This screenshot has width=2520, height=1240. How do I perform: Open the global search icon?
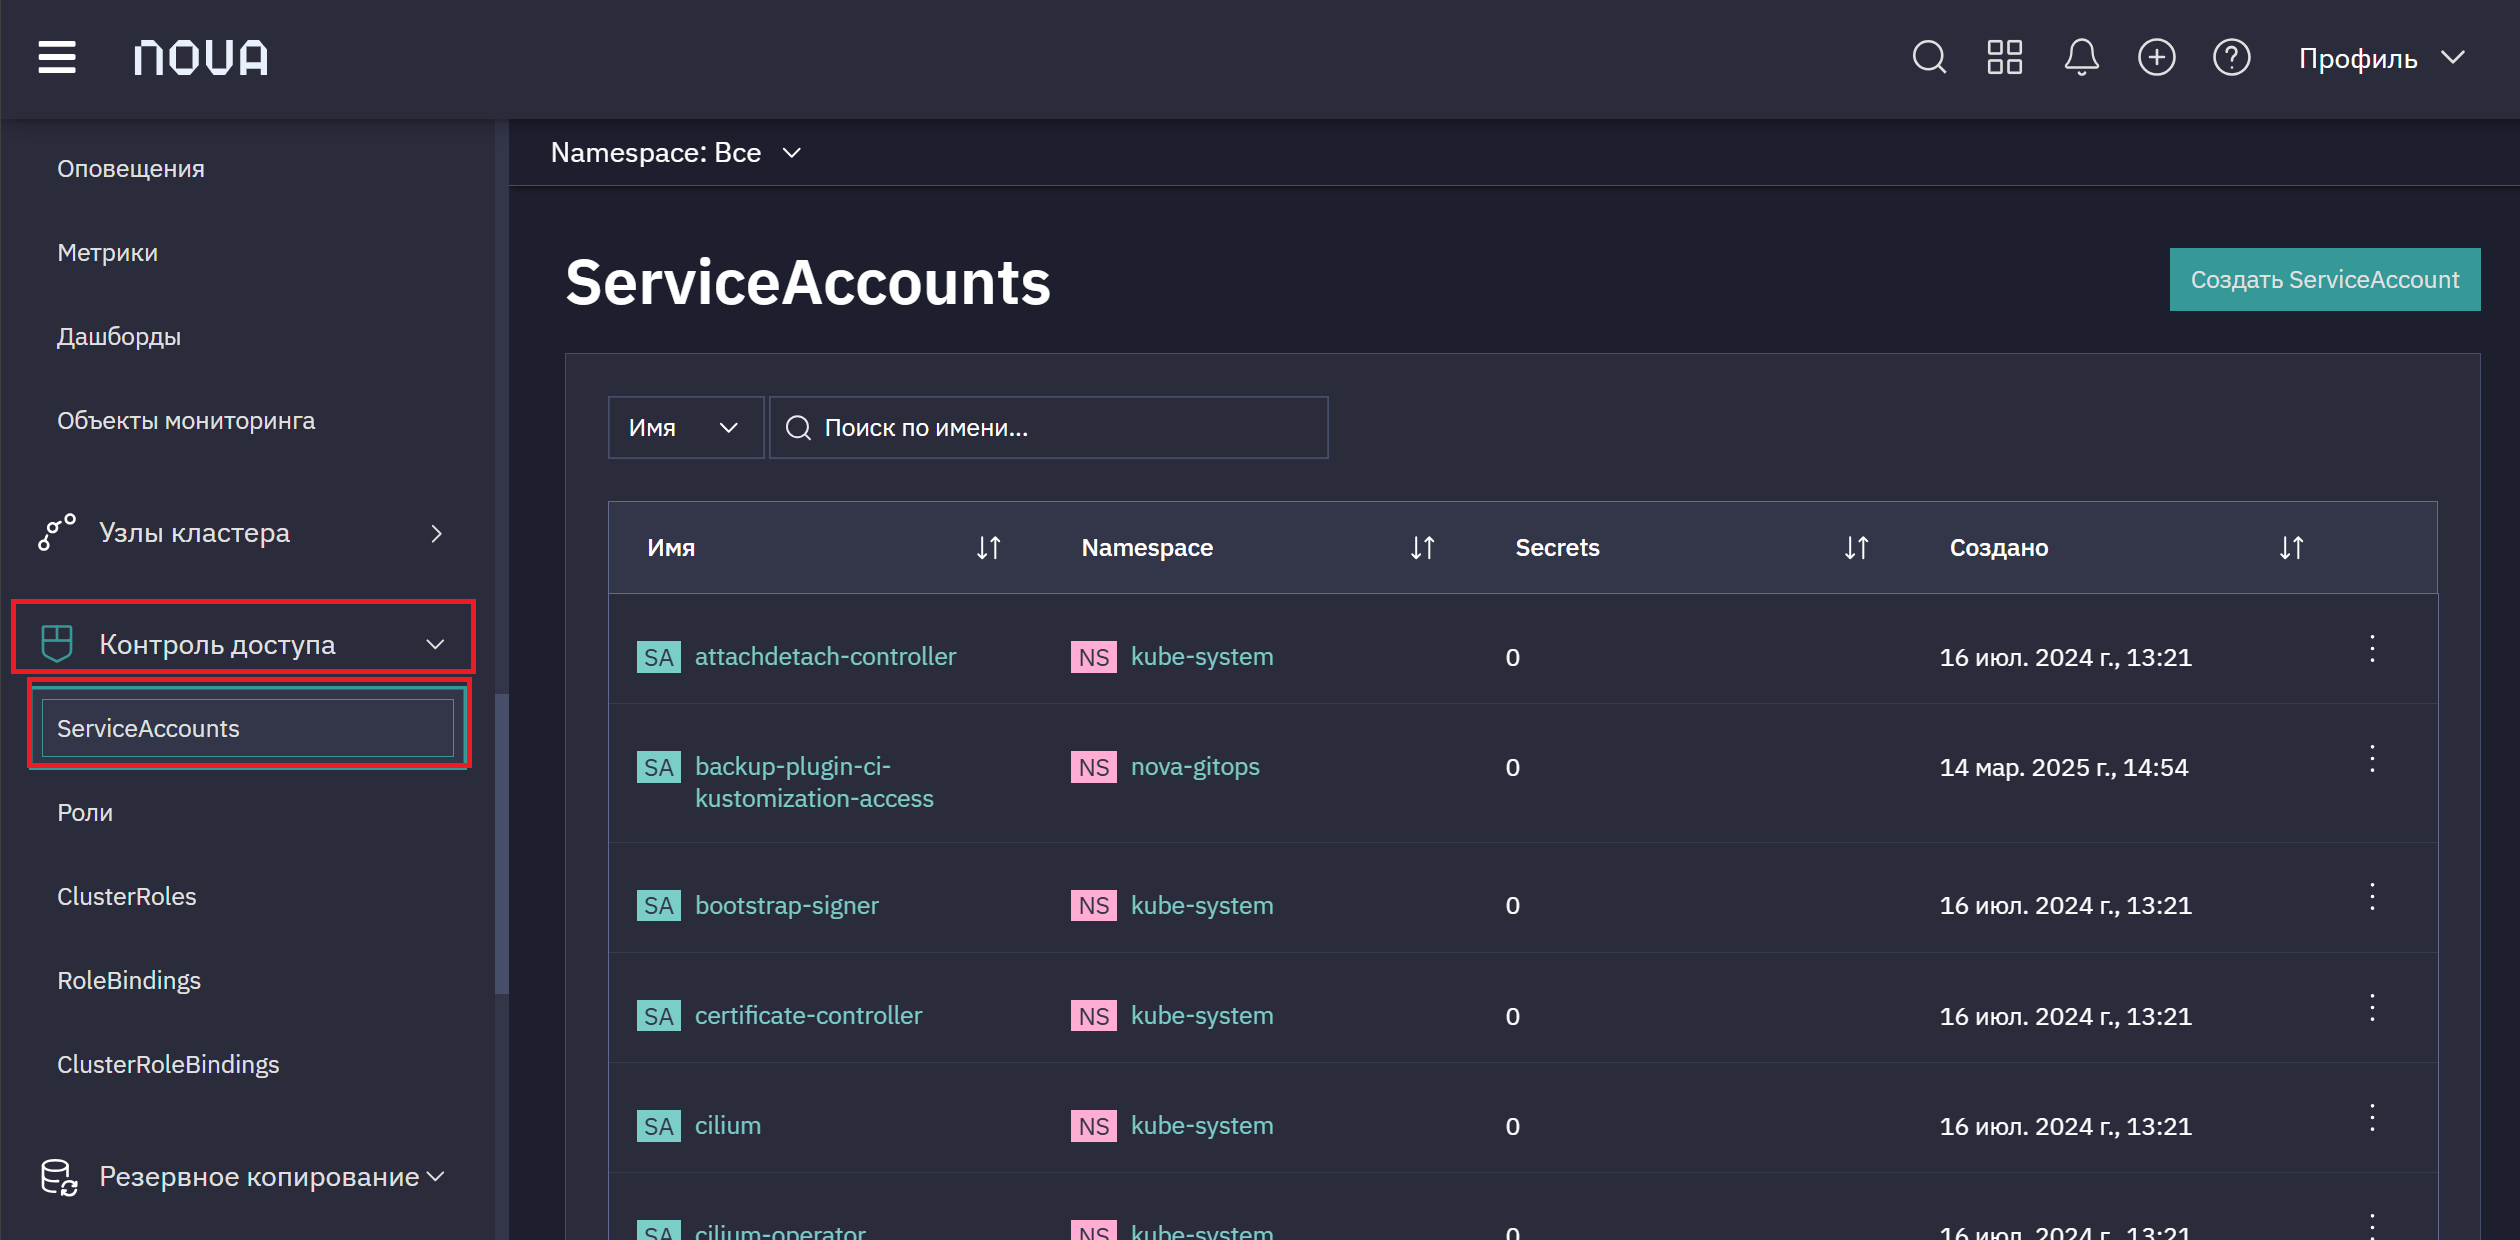(x=1929, y=57)
